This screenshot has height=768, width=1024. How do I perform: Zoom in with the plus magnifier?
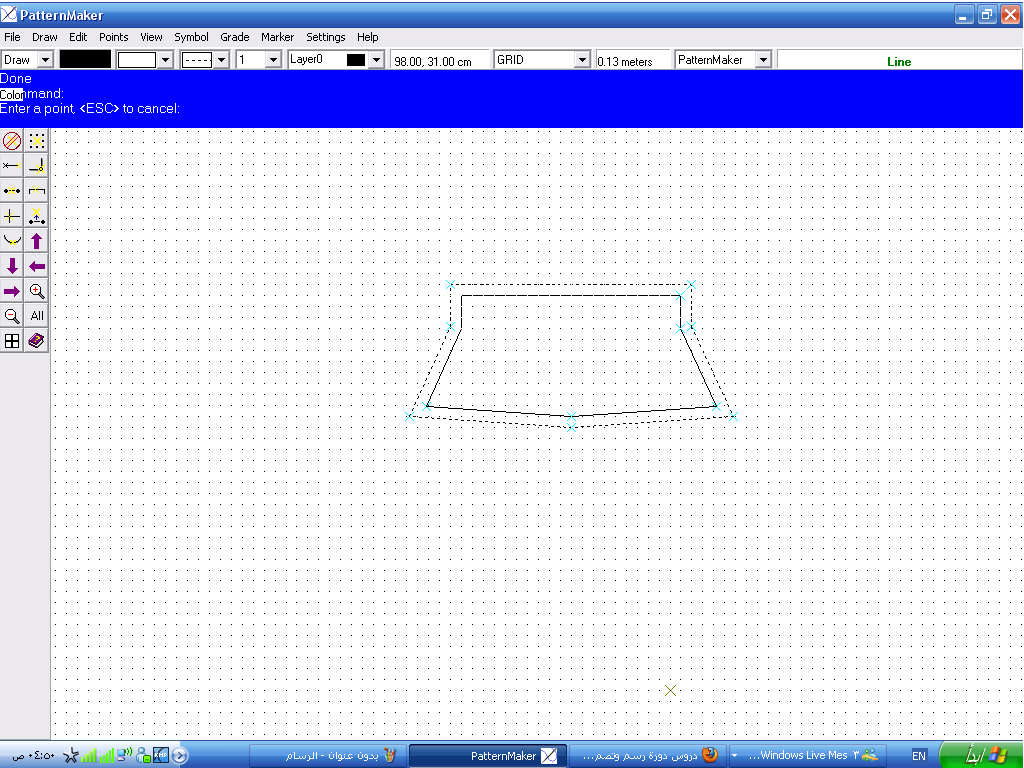point(37,291)
